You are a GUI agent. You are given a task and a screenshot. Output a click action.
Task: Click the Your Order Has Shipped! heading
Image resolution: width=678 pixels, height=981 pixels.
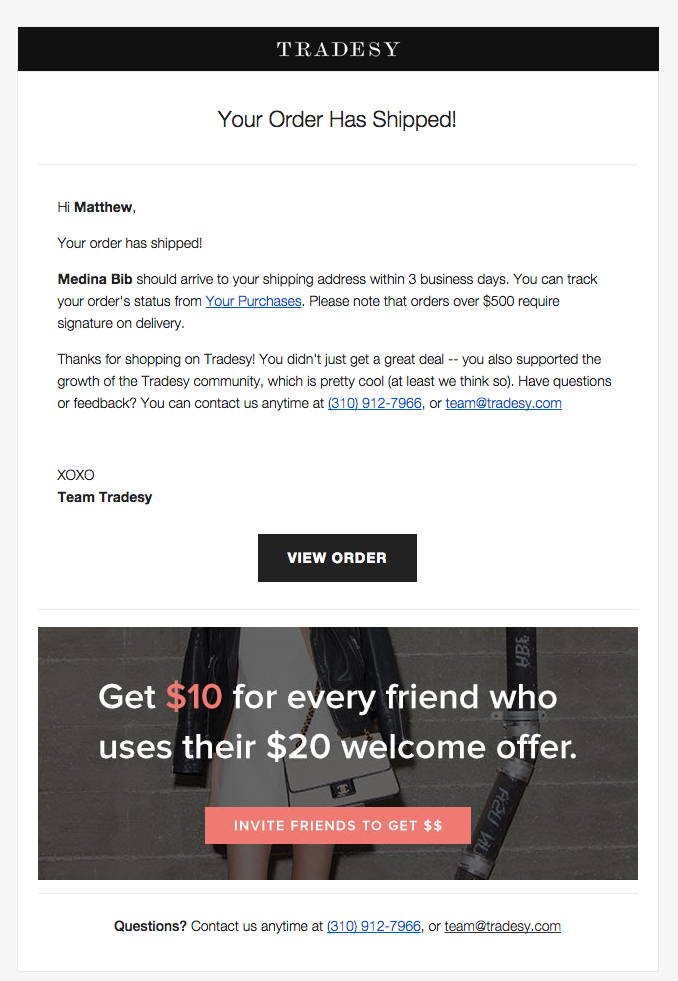point(337,119)
